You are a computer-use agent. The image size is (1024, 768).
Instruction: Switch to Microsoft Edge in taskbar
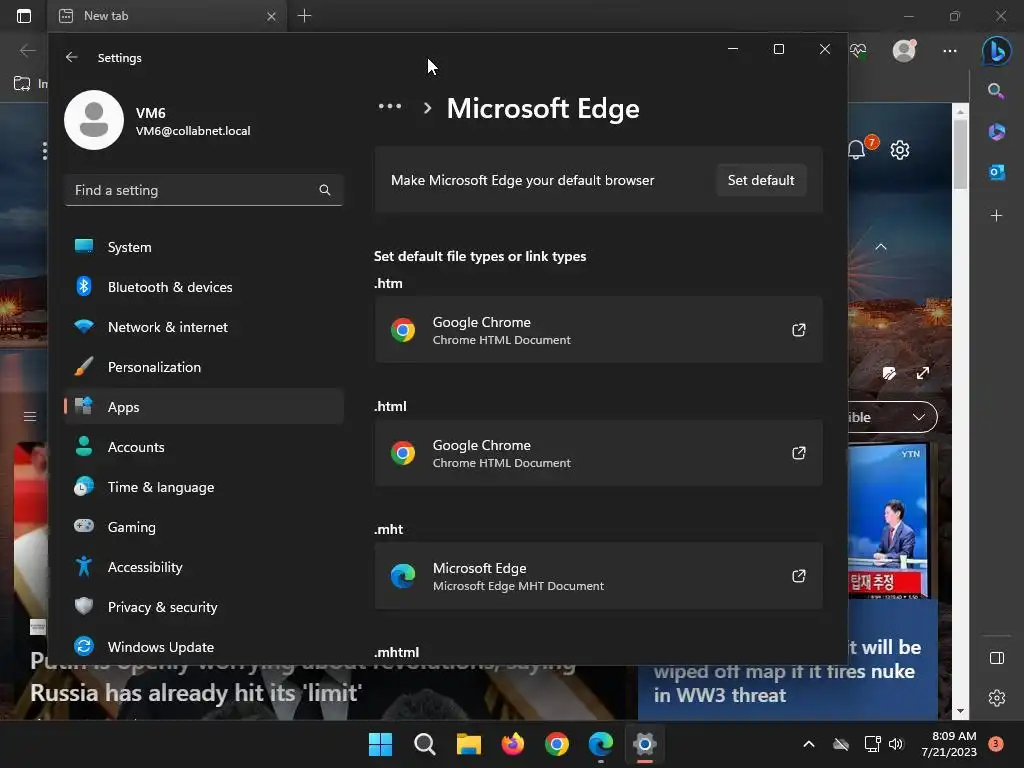[601, 744]
